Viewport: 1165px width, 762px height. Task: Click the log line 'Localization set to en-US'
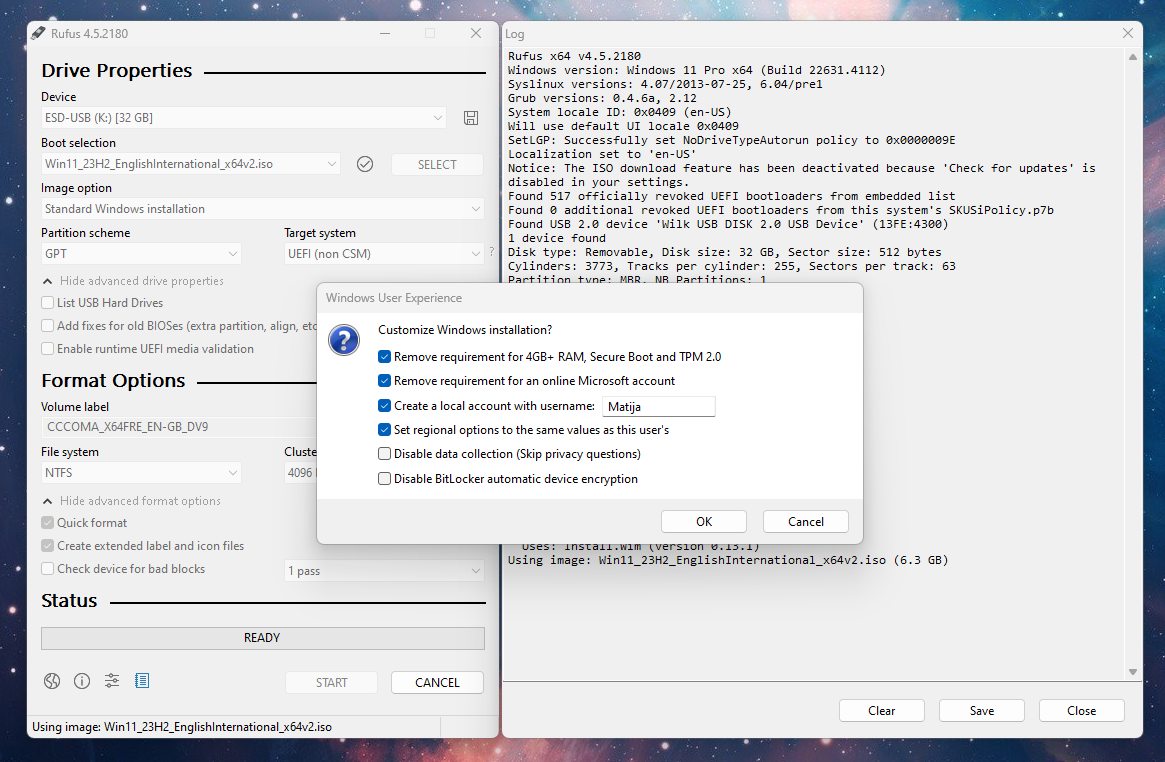[x=602, y=154]
